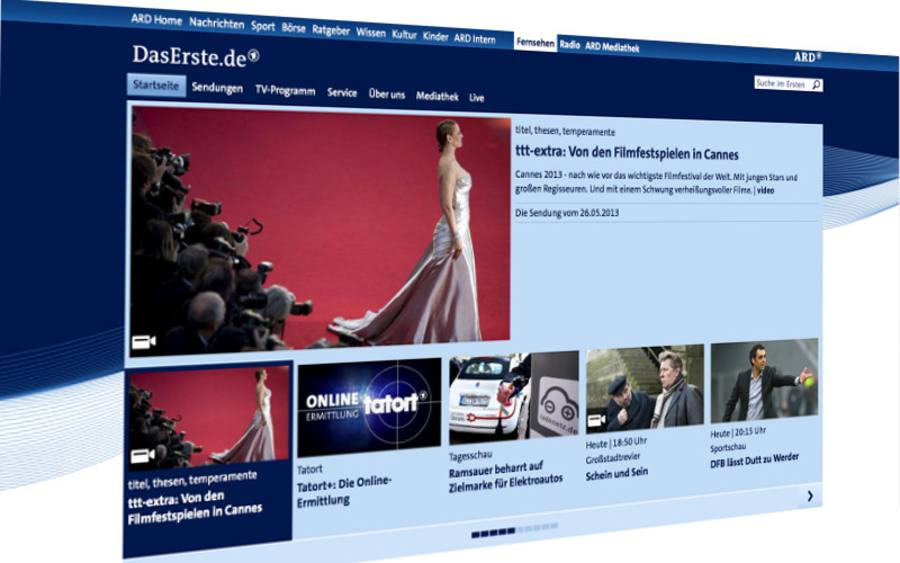This screenshot has width=900, height=563.
Task: Click the video link in teaser text
Action: pos(765,190)
